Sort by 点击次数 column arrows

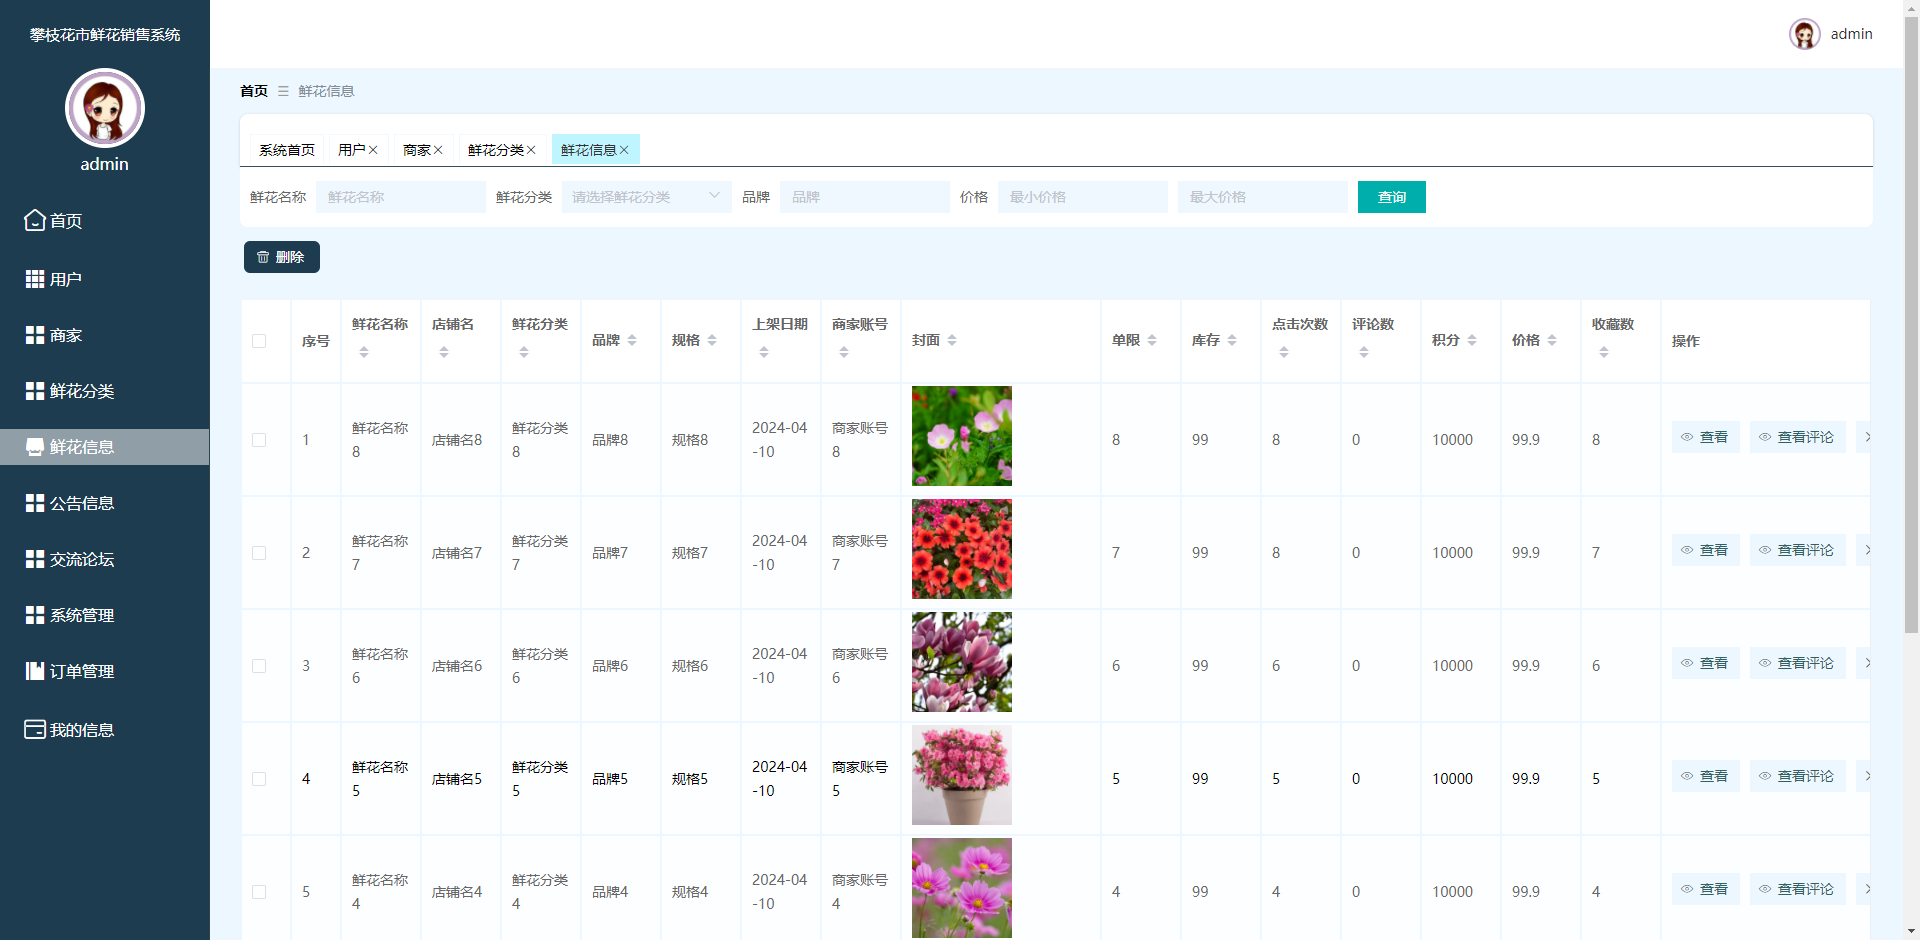click(x=1284, y=352)
